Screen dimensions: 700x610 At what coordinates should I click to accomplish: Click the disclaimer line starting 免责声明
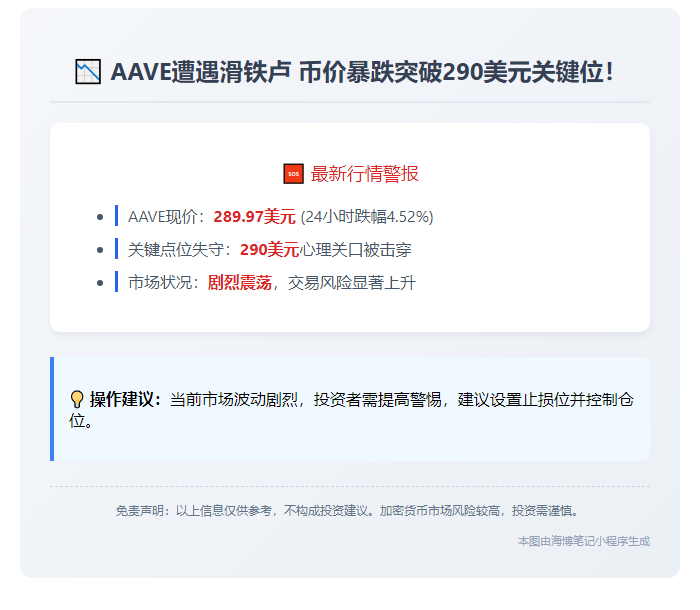(348, 510)
